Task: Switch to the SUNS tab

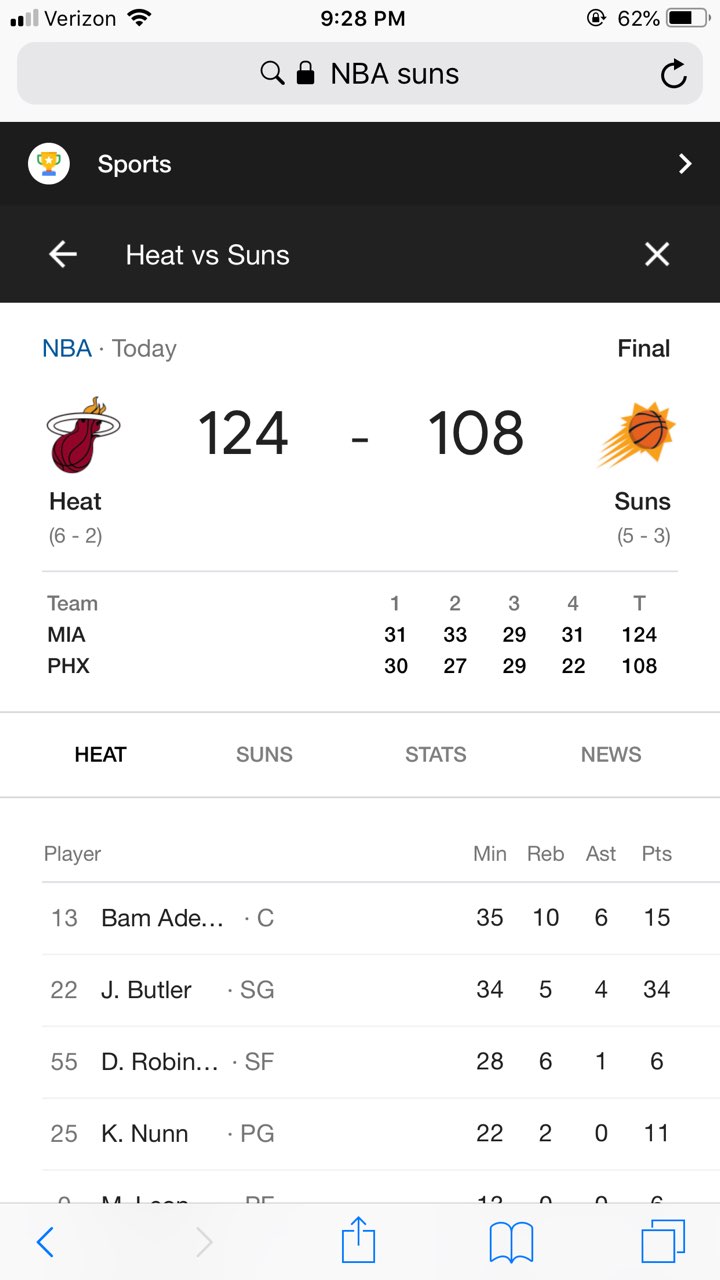Action: [264, 755]
